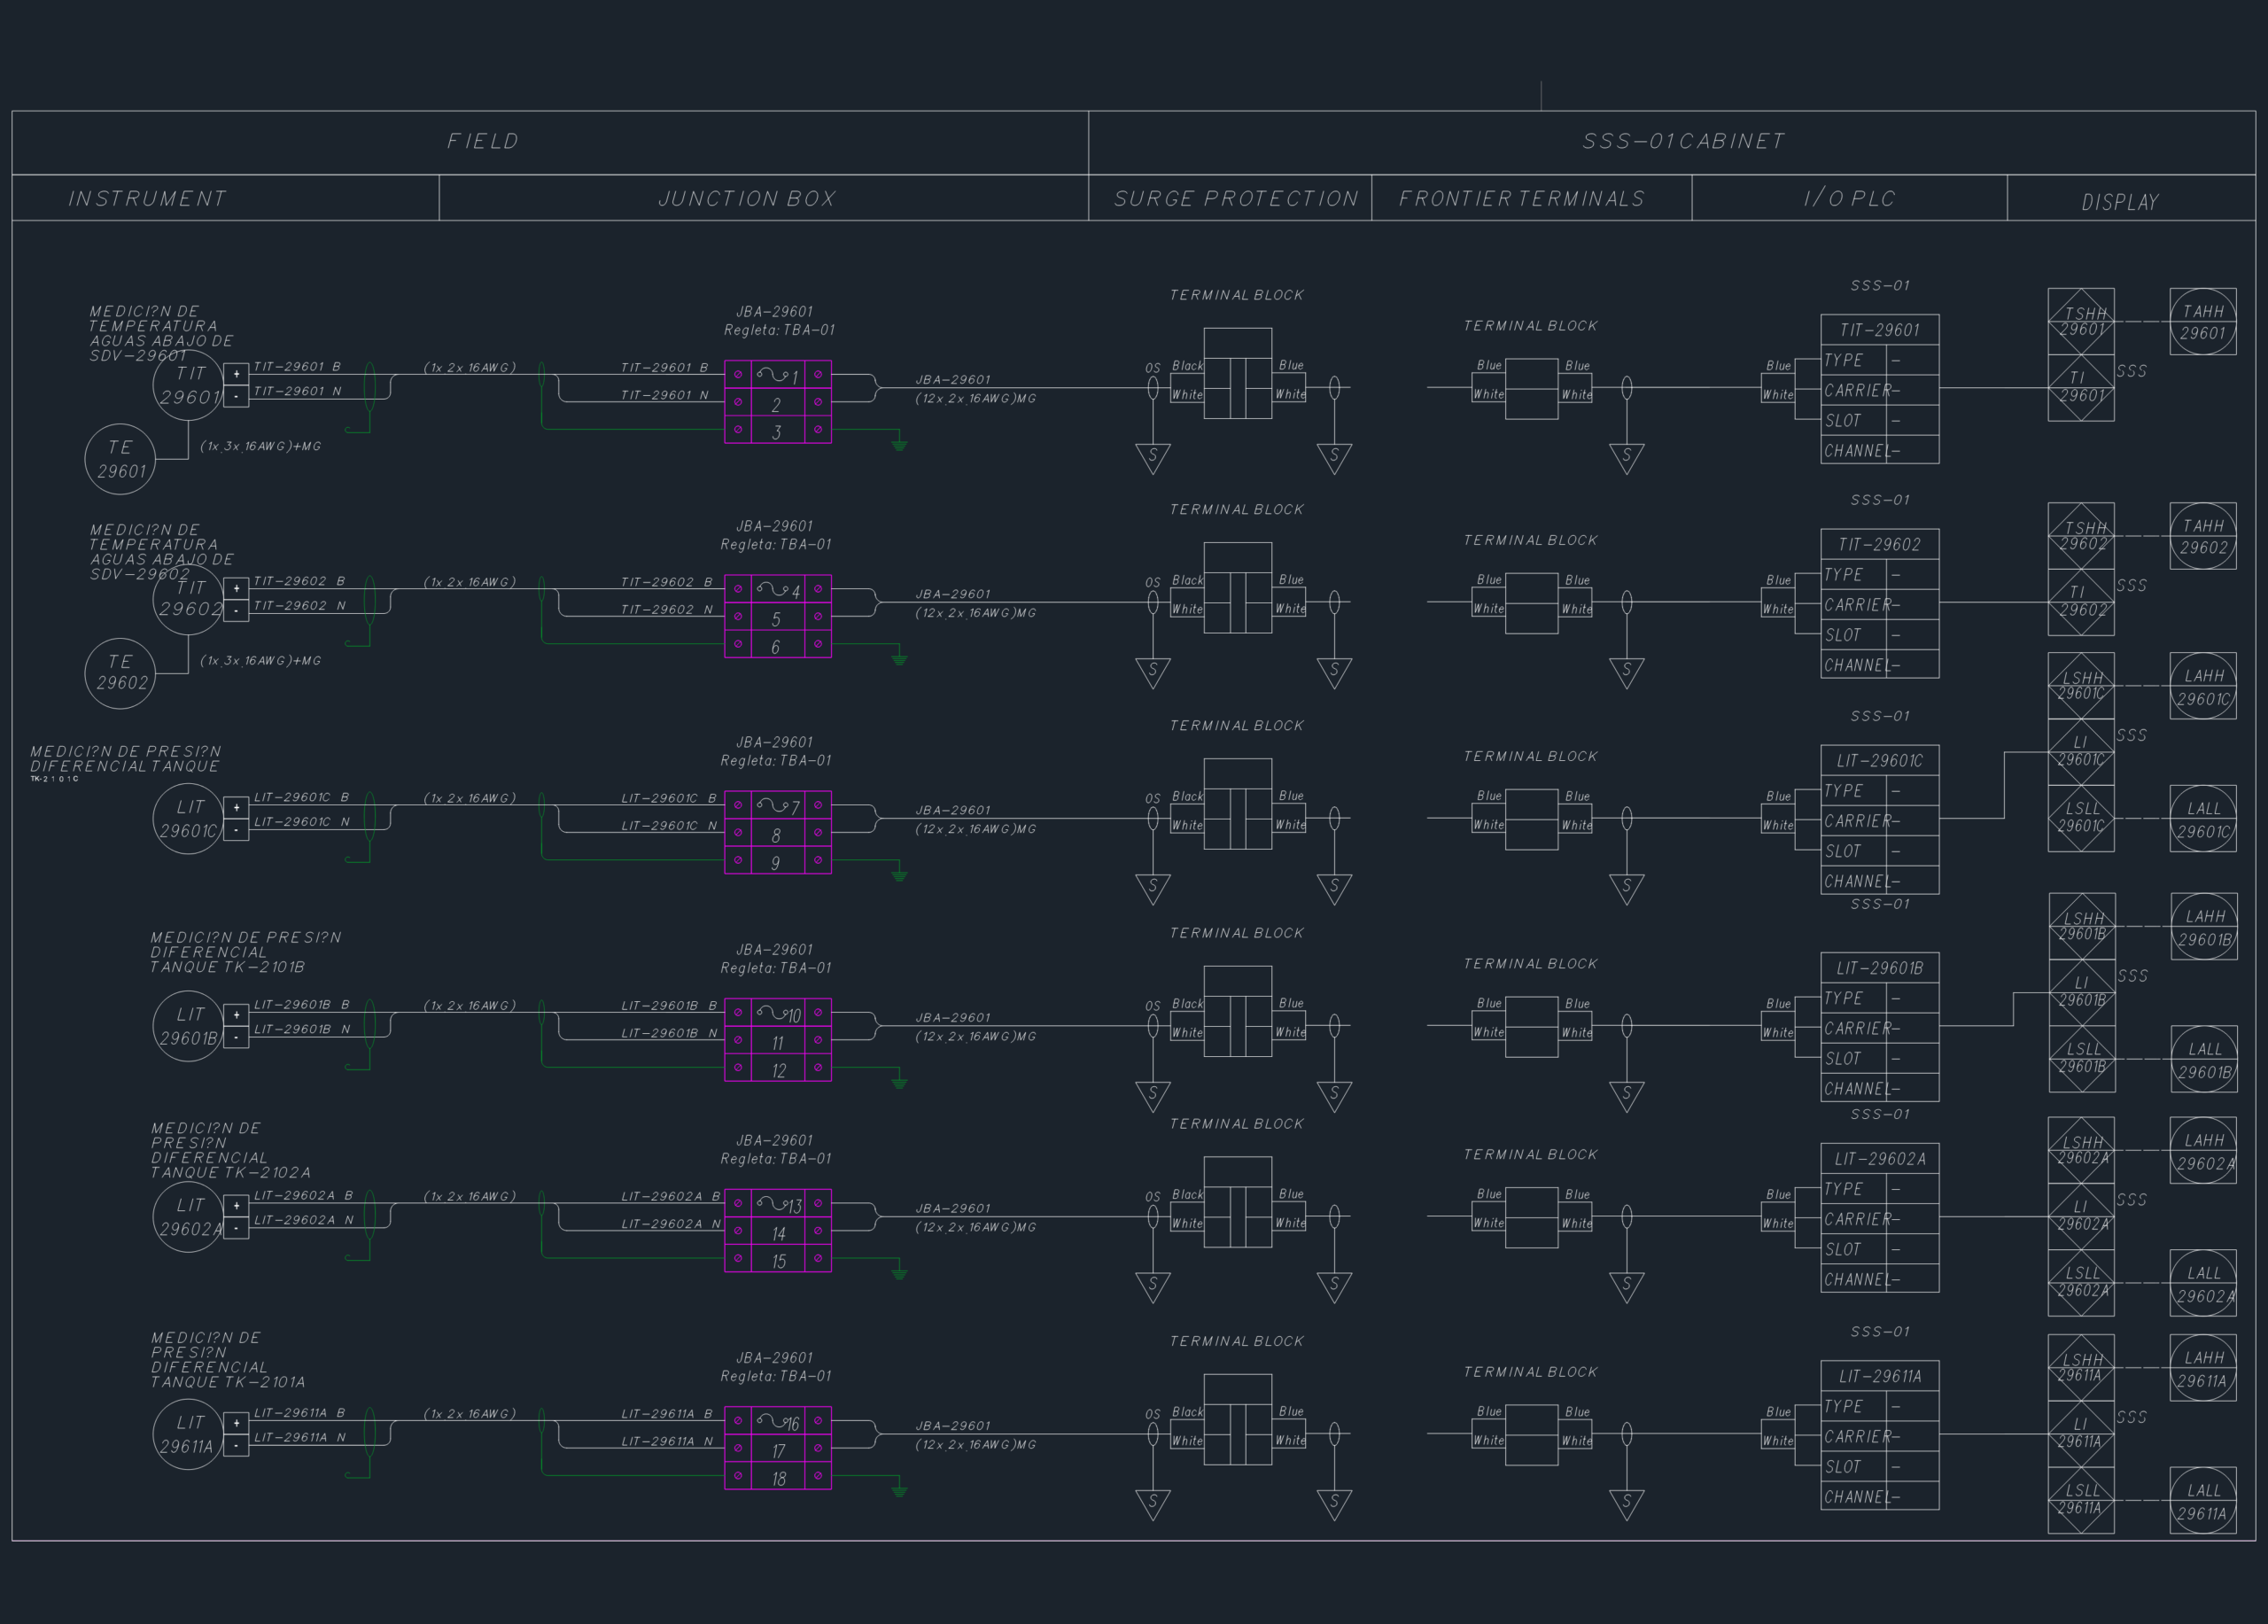Select the TAHH 29601 display symbol
Image resolution: width=2268 pixels, height=1624 pixels.
point(2203,322)
